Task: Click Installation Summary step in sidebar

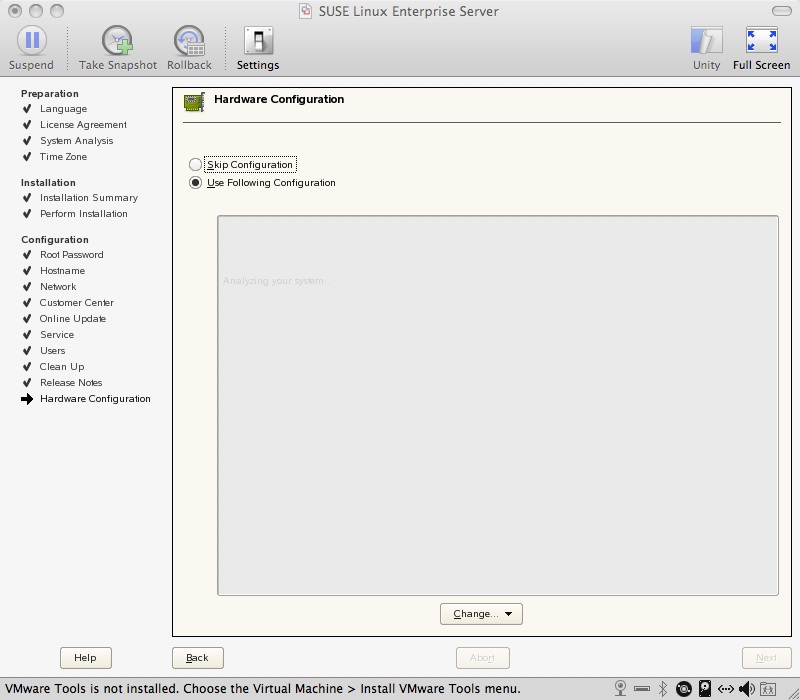Action: (89, 197)
